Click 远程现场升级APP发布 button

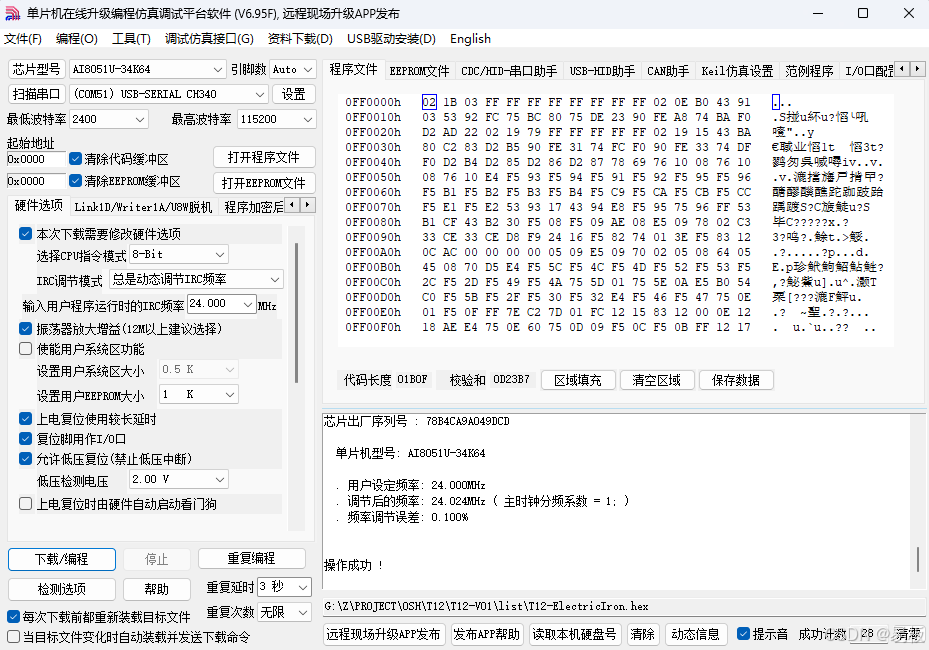point(383,634)
